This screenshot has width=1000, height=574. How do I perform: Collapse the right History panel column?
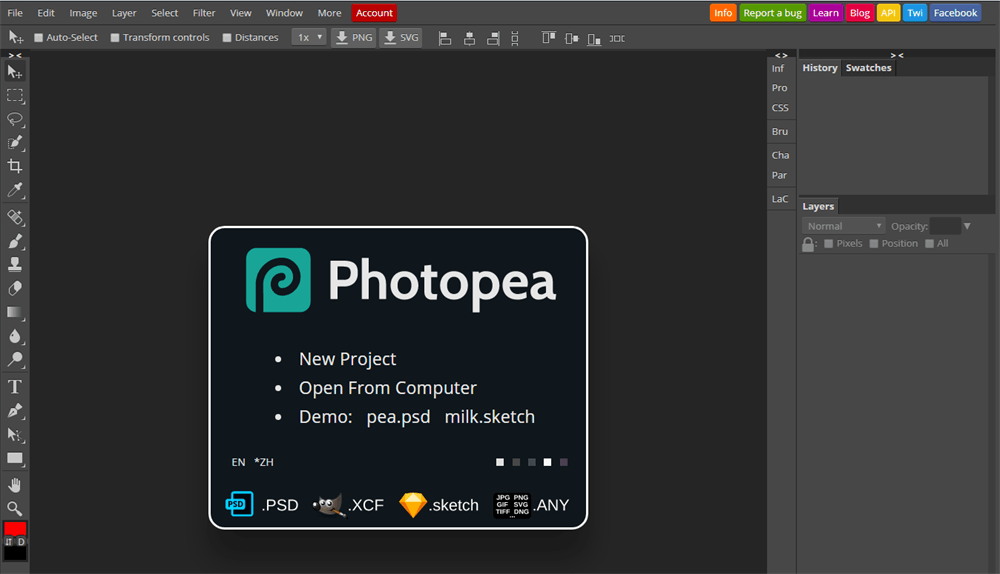897,55
